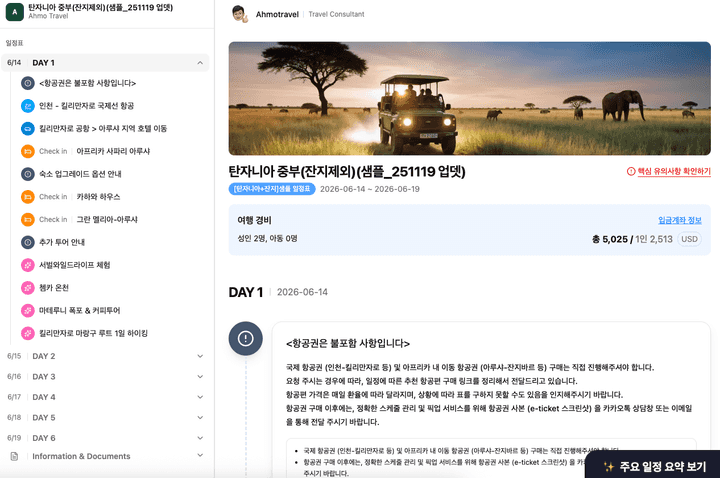The image size is (720, 478).
Task: Click the large alert icon on DAY 1 timeline
Action: pyautogui.click(x=246, y=338)
